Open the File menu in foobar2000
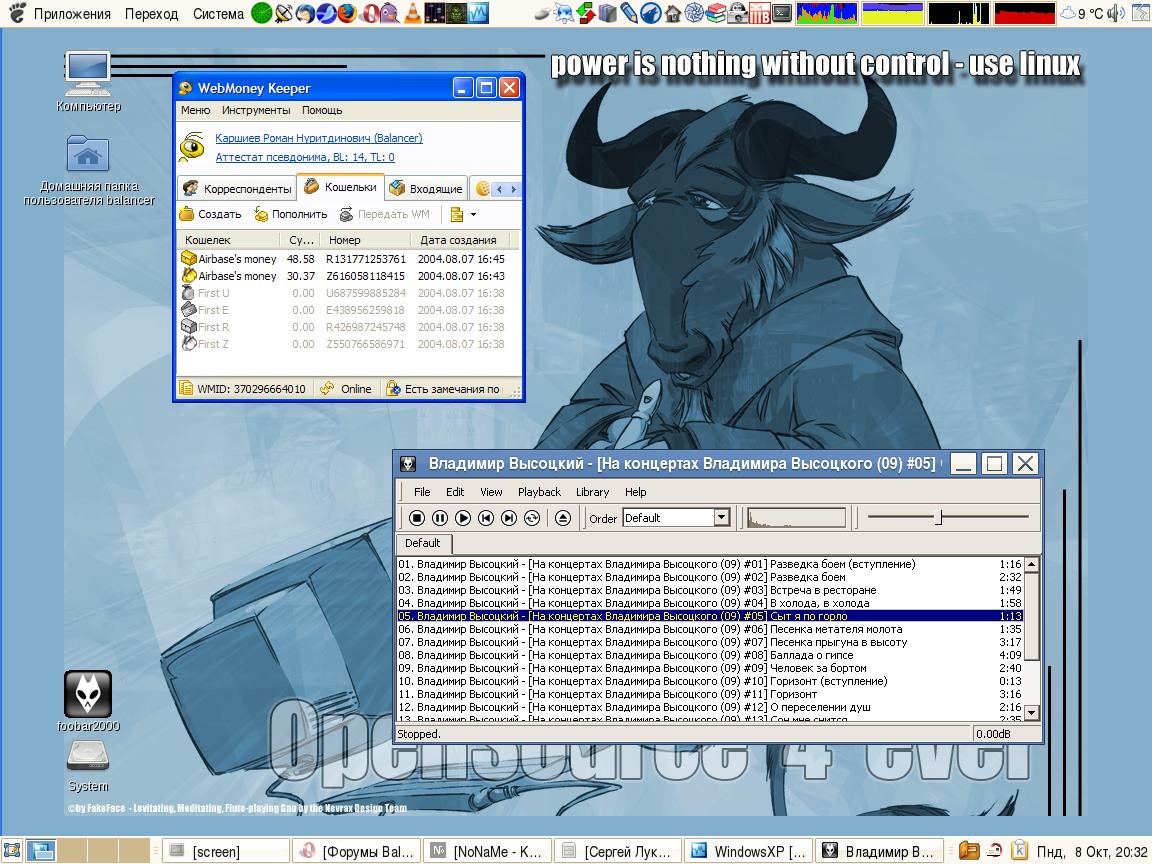This screenshot has height=864, width=1152. coord(422,492)
